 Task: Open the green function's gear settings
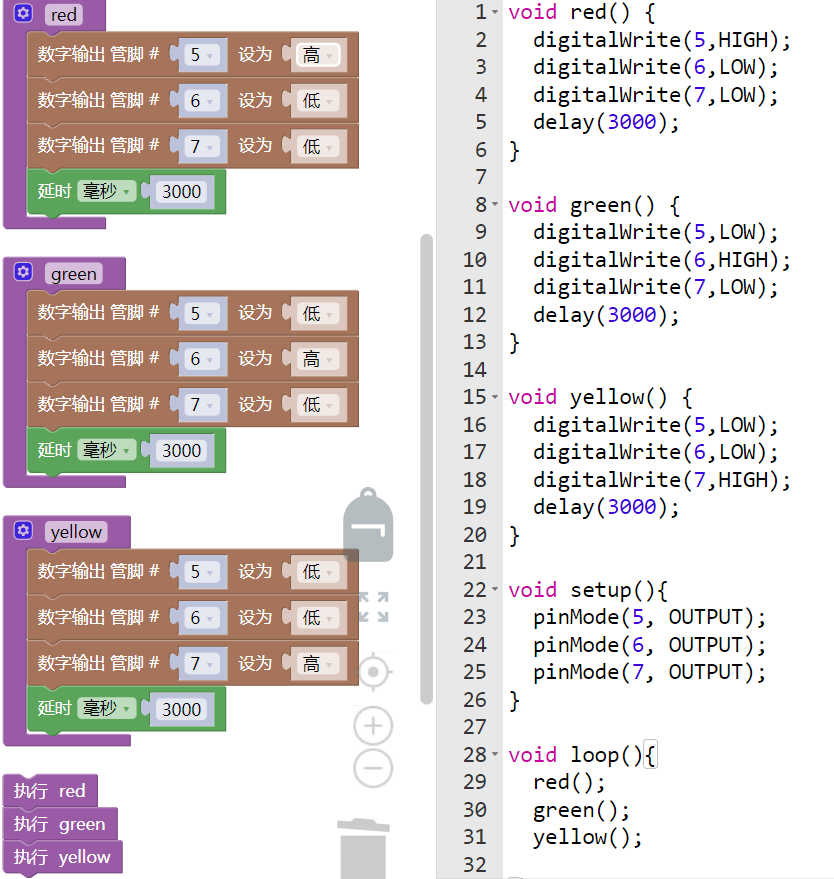click(x=23, y=272)
